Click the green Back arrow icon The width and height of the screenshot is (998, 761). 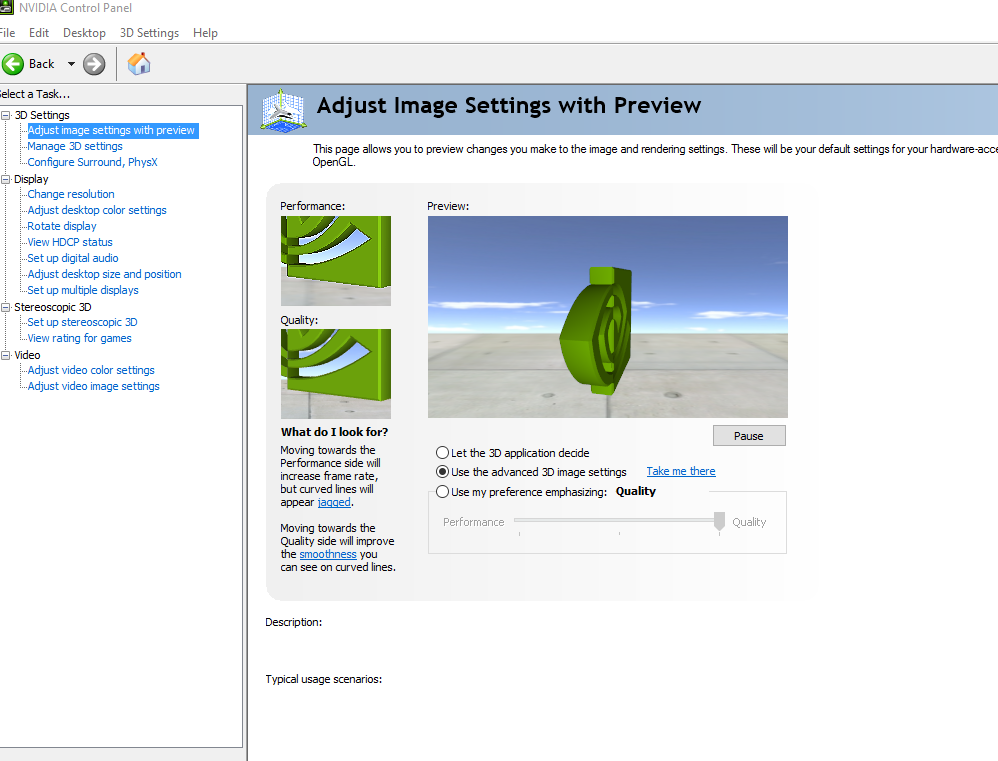(13, 64)
